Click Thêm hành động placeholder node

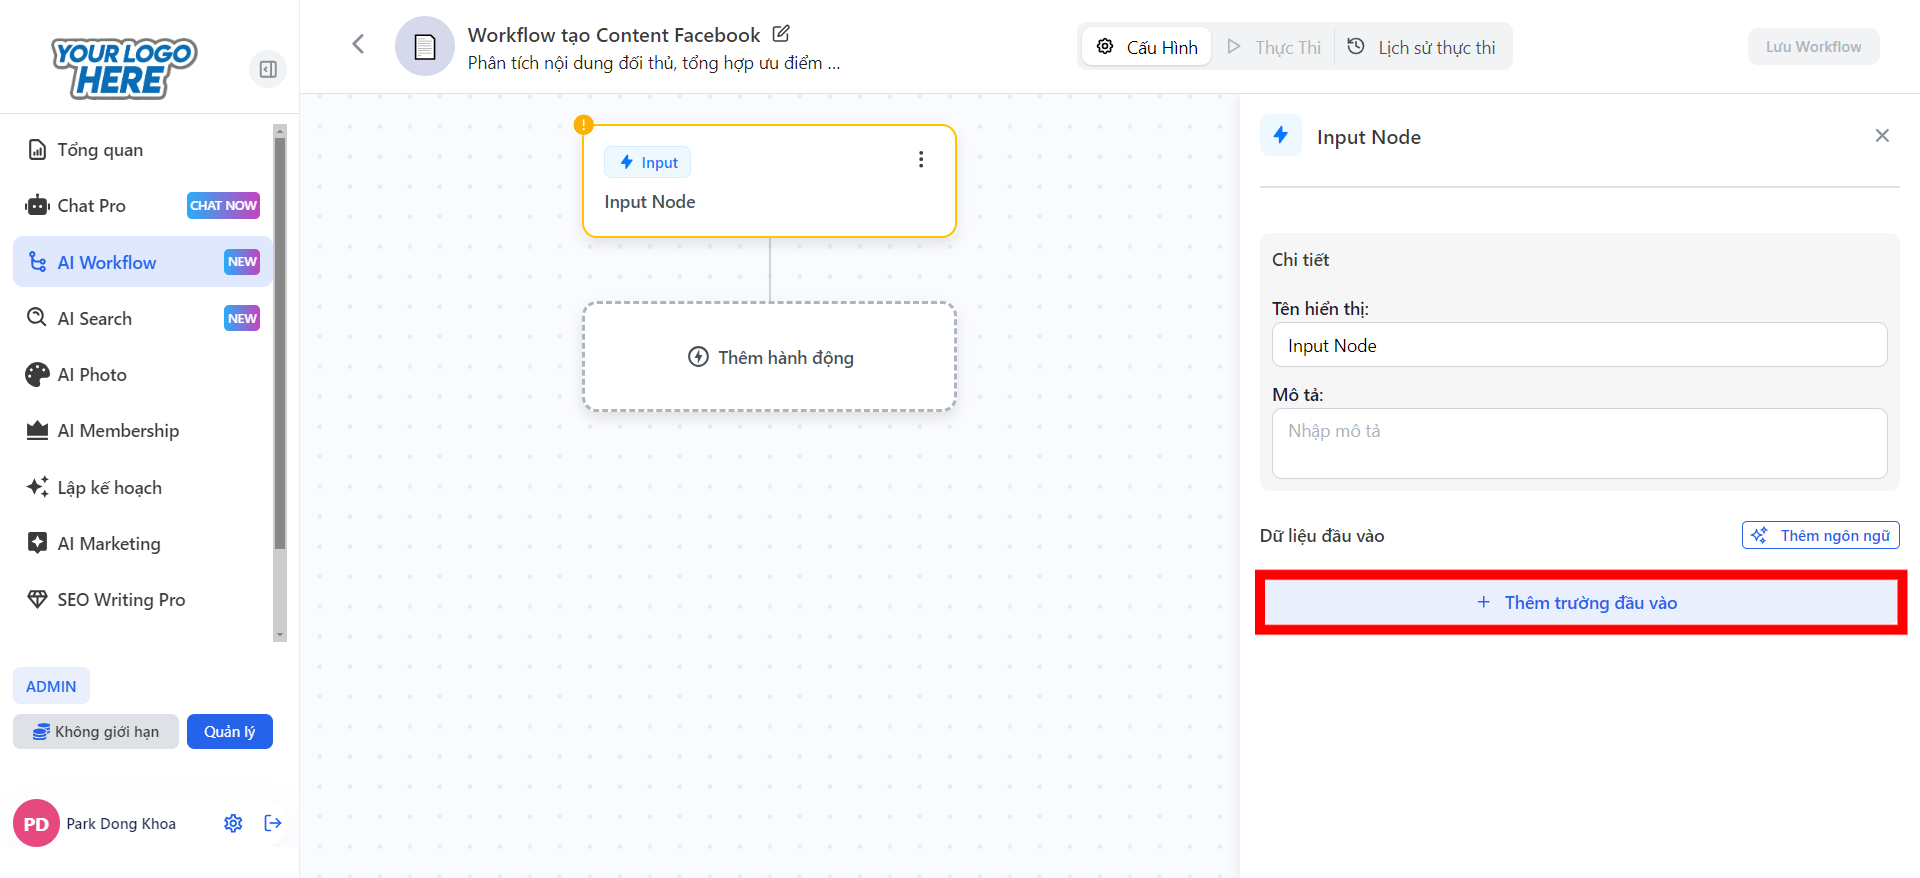tap(769, 357)
